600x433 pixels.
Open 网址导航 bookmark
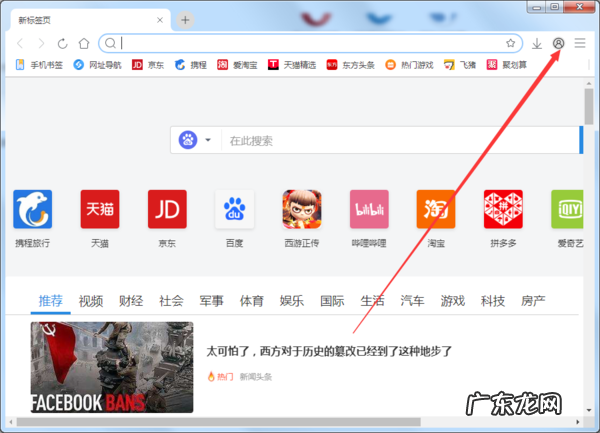pyautogui.click(x=97, y=65)
